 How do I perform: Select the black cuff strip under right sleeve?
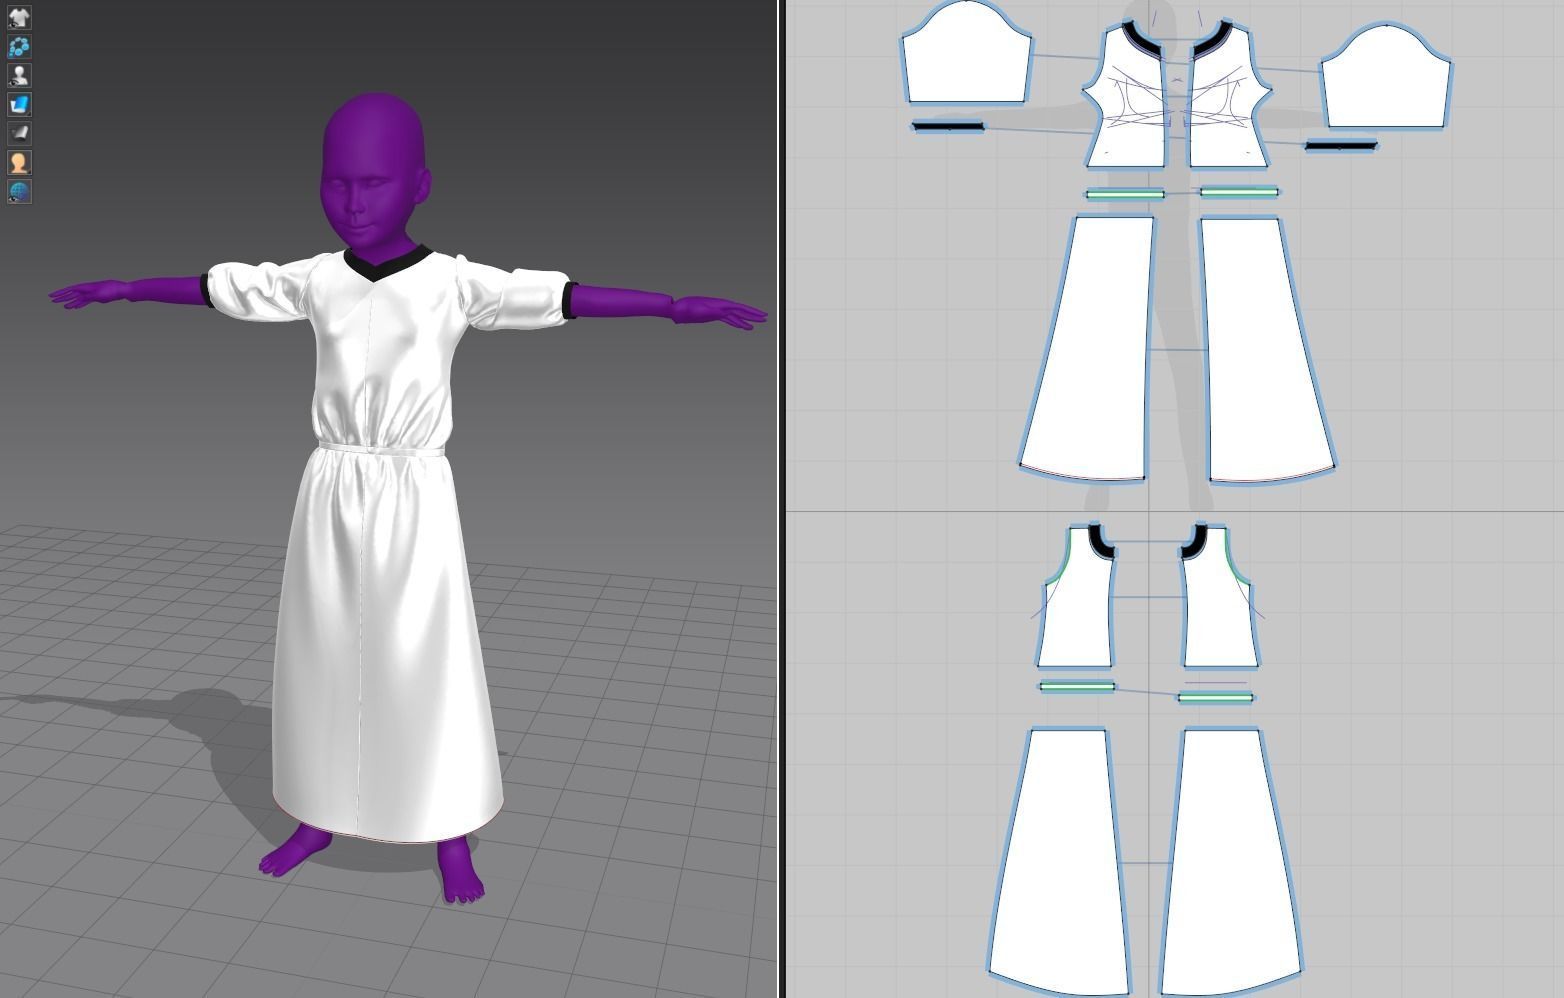coord(1341,146)
